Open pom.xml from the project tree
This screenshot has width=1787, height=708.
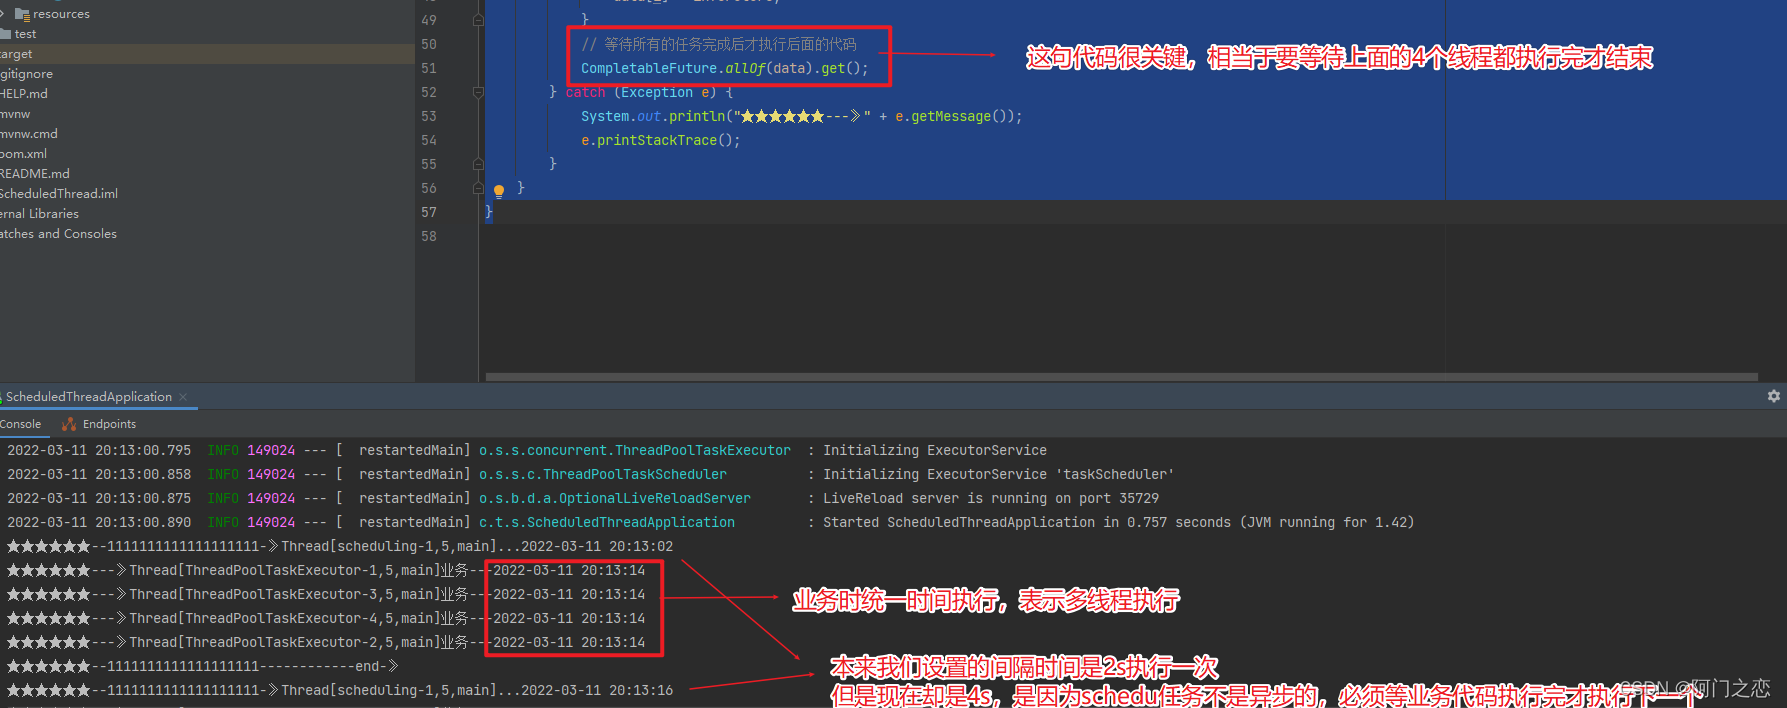[x=23, y=154]
